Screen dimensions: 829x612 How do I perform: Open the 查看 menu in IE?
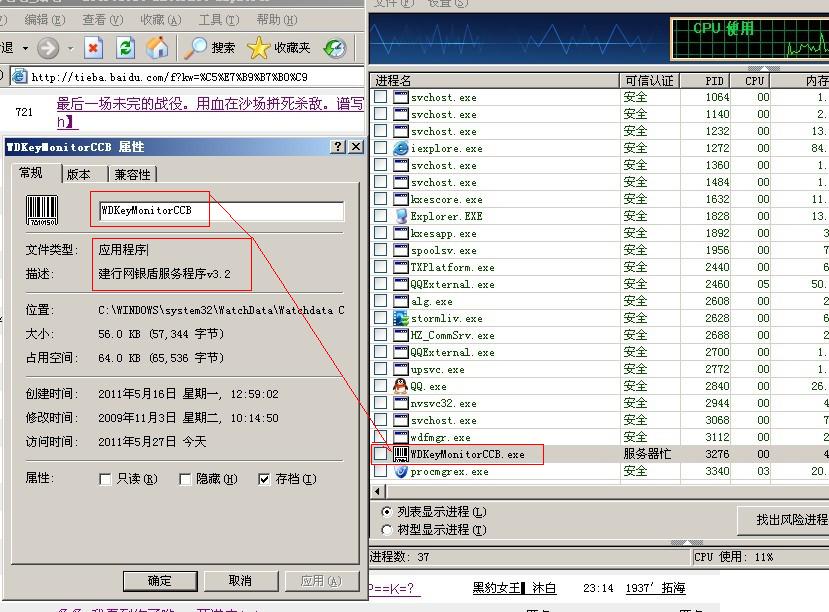tap(103, 20)
